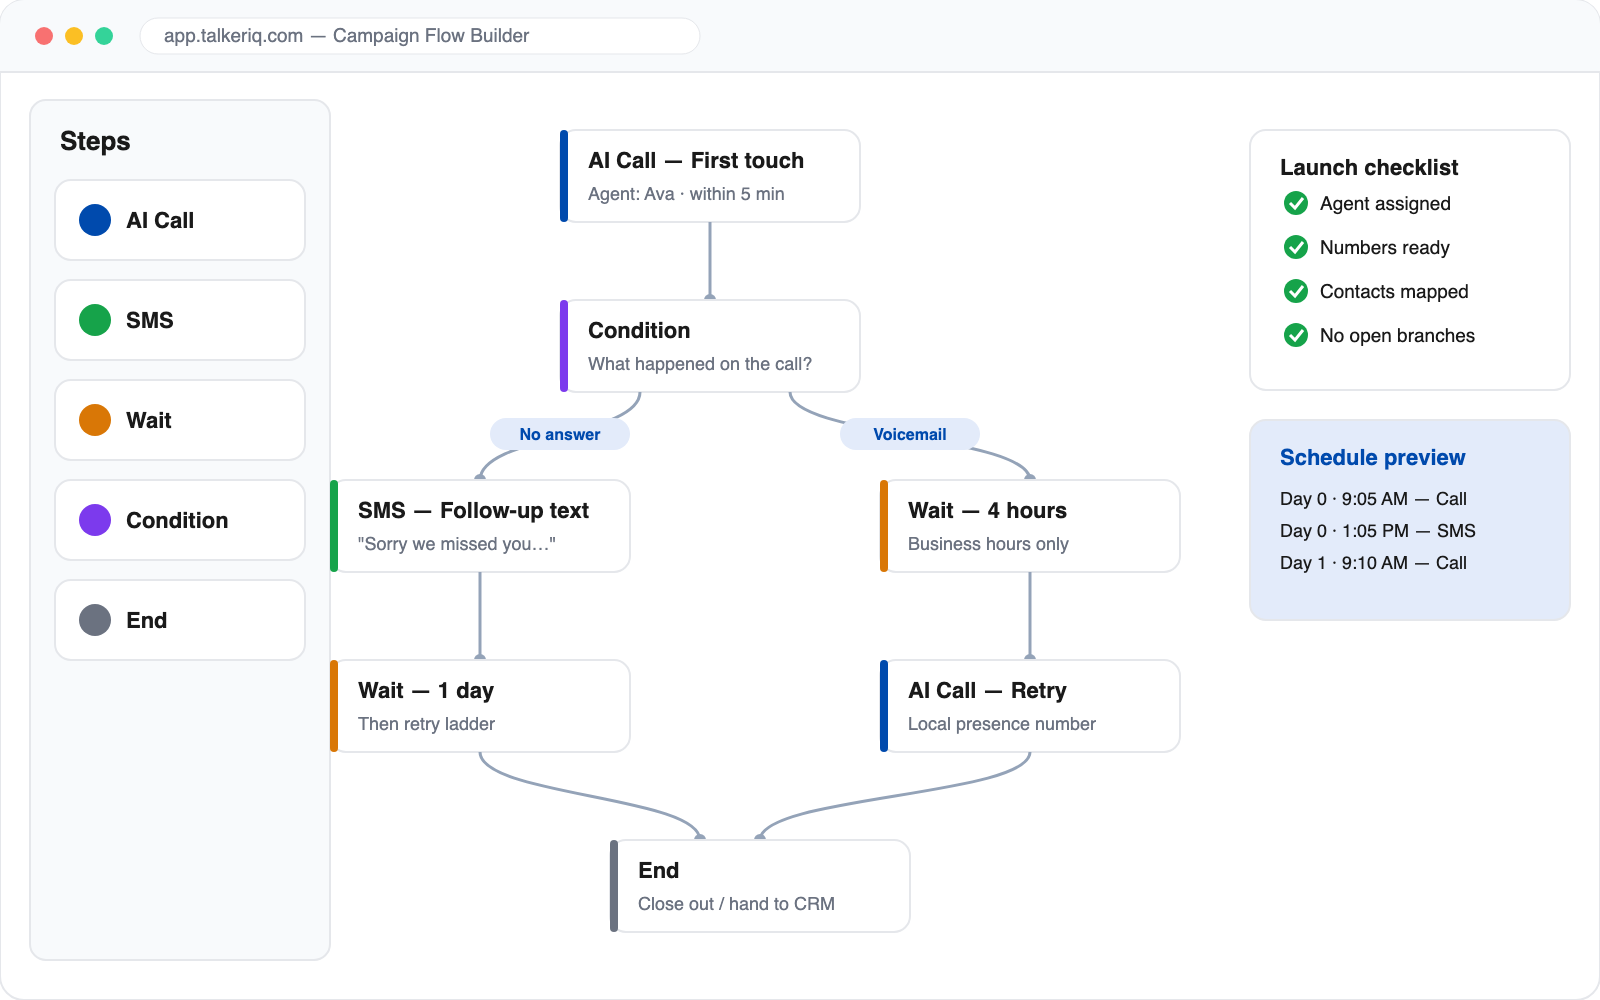This screenshot has width=1600, height=1000.
Task: Open the Wait — 1 day node
Action: pos(480,706)
